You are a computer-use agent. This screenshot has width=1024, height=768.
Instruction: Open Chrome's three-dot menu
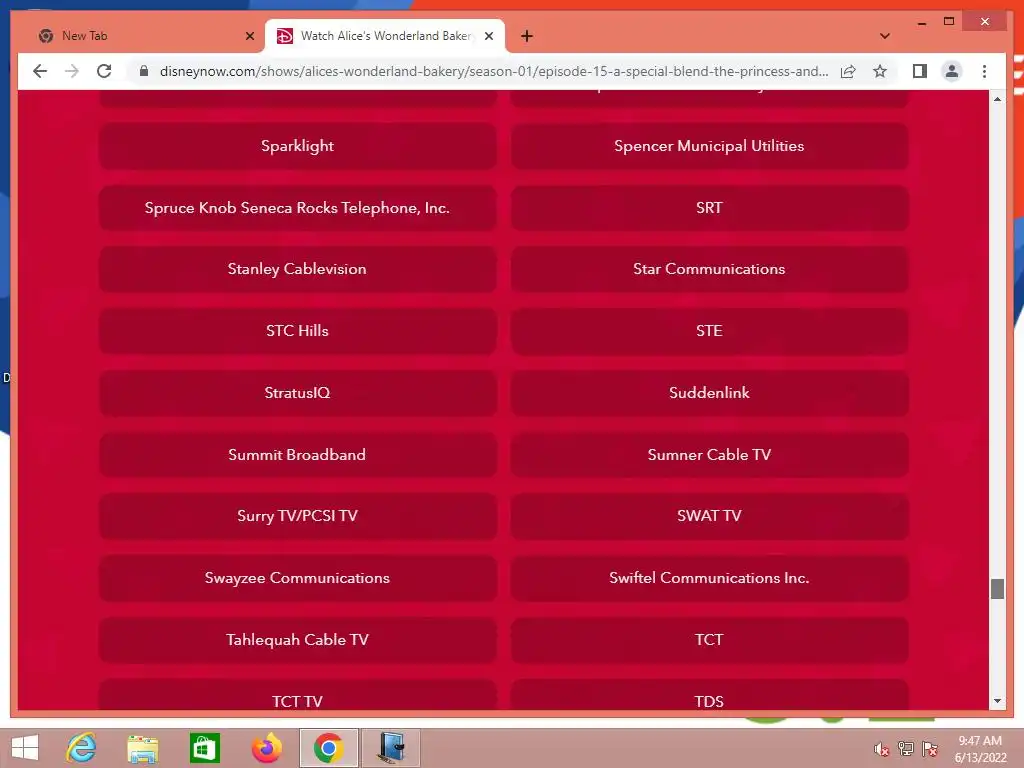click(x=984, y=71)
